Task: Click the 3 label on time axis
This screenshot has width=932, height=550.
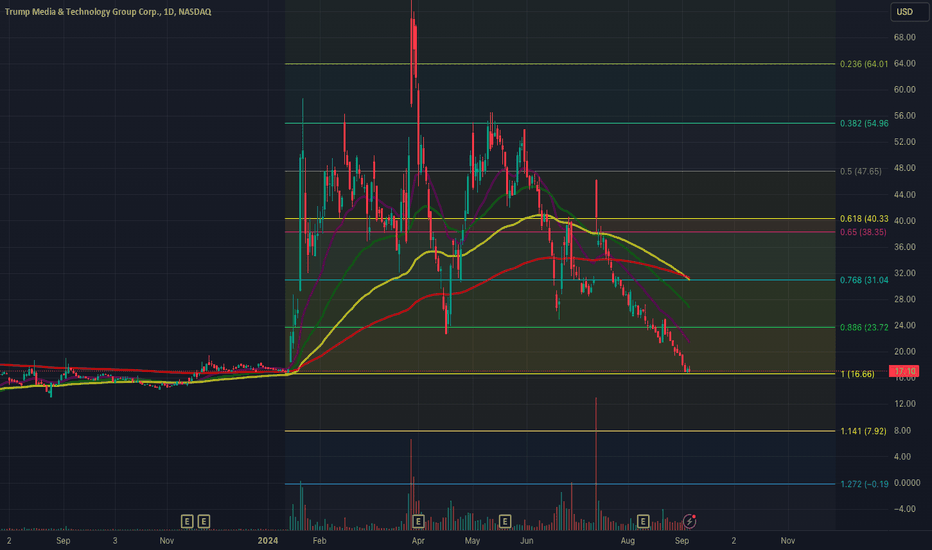Action: tap(115, 540)
